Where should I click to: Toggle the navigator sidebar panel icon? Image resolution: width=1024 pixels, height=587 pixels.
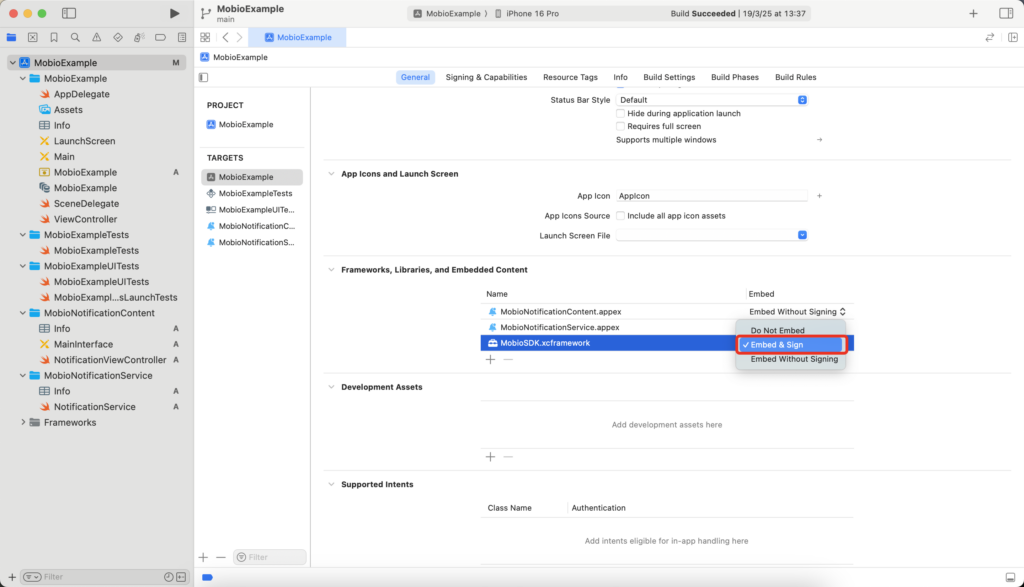click(x=69, y=13)
